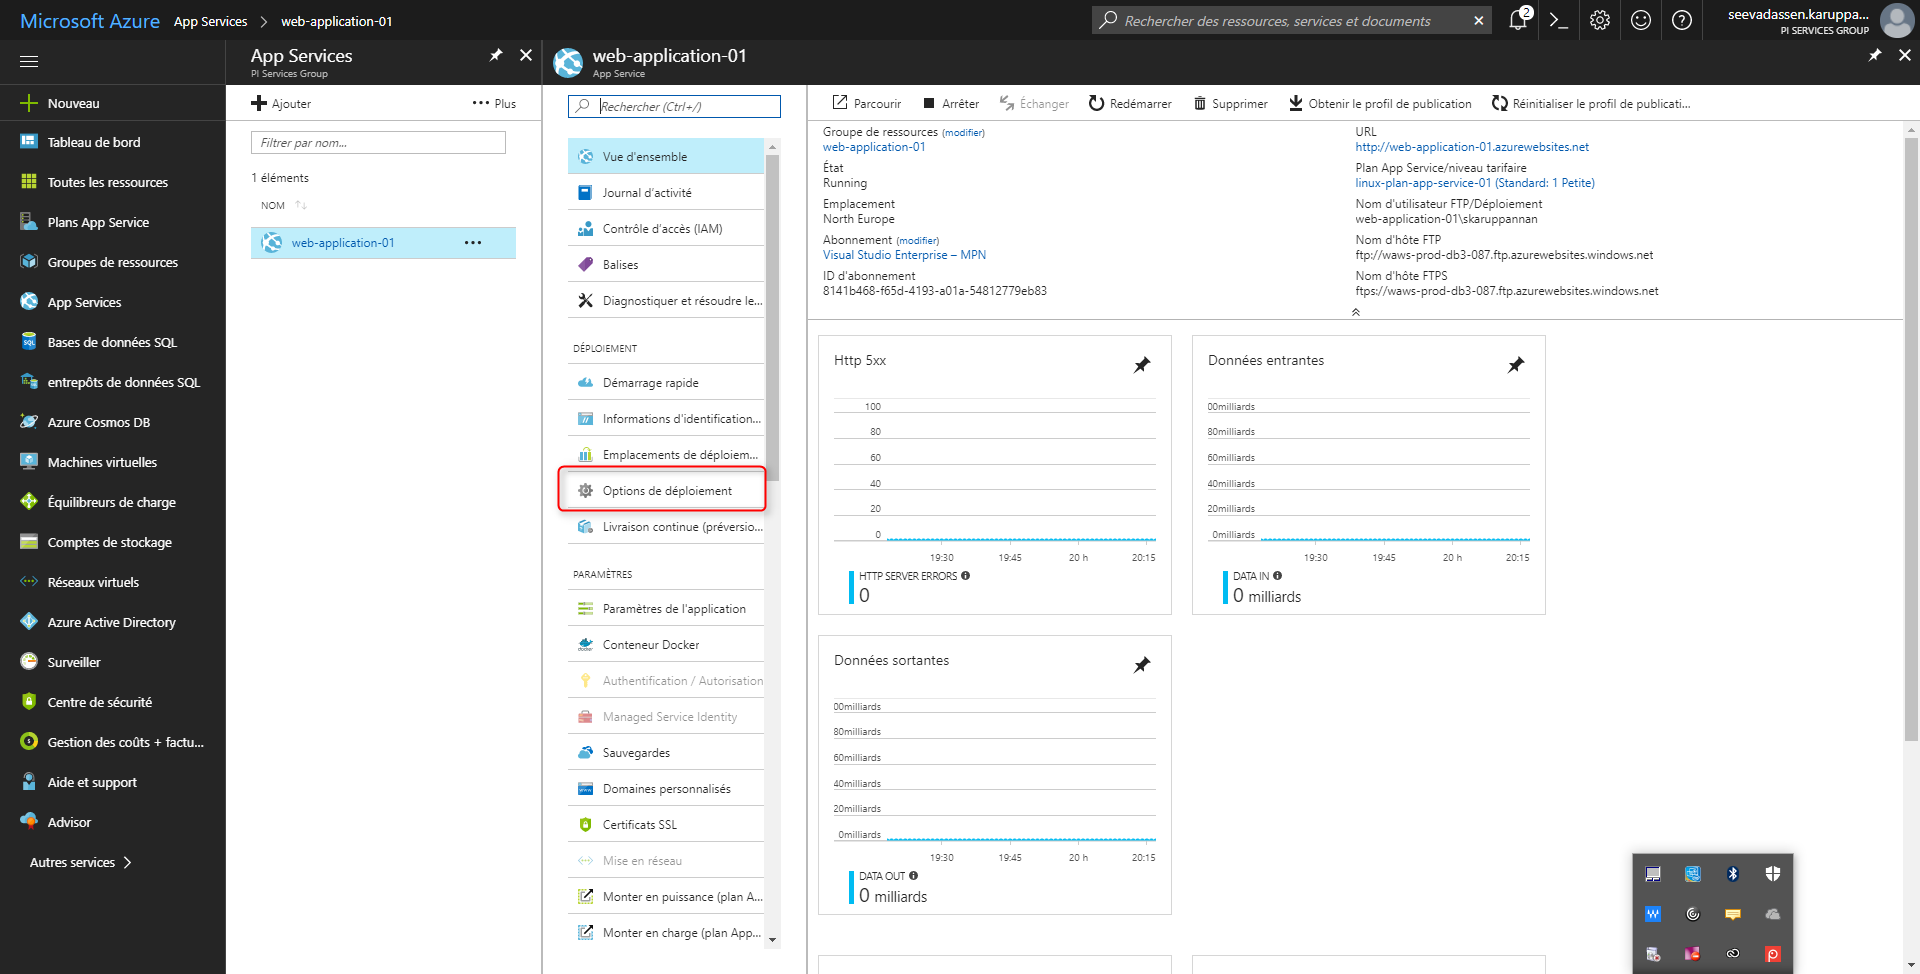Sort list by NOM column
1920x974 pixels.
(283, 205)
